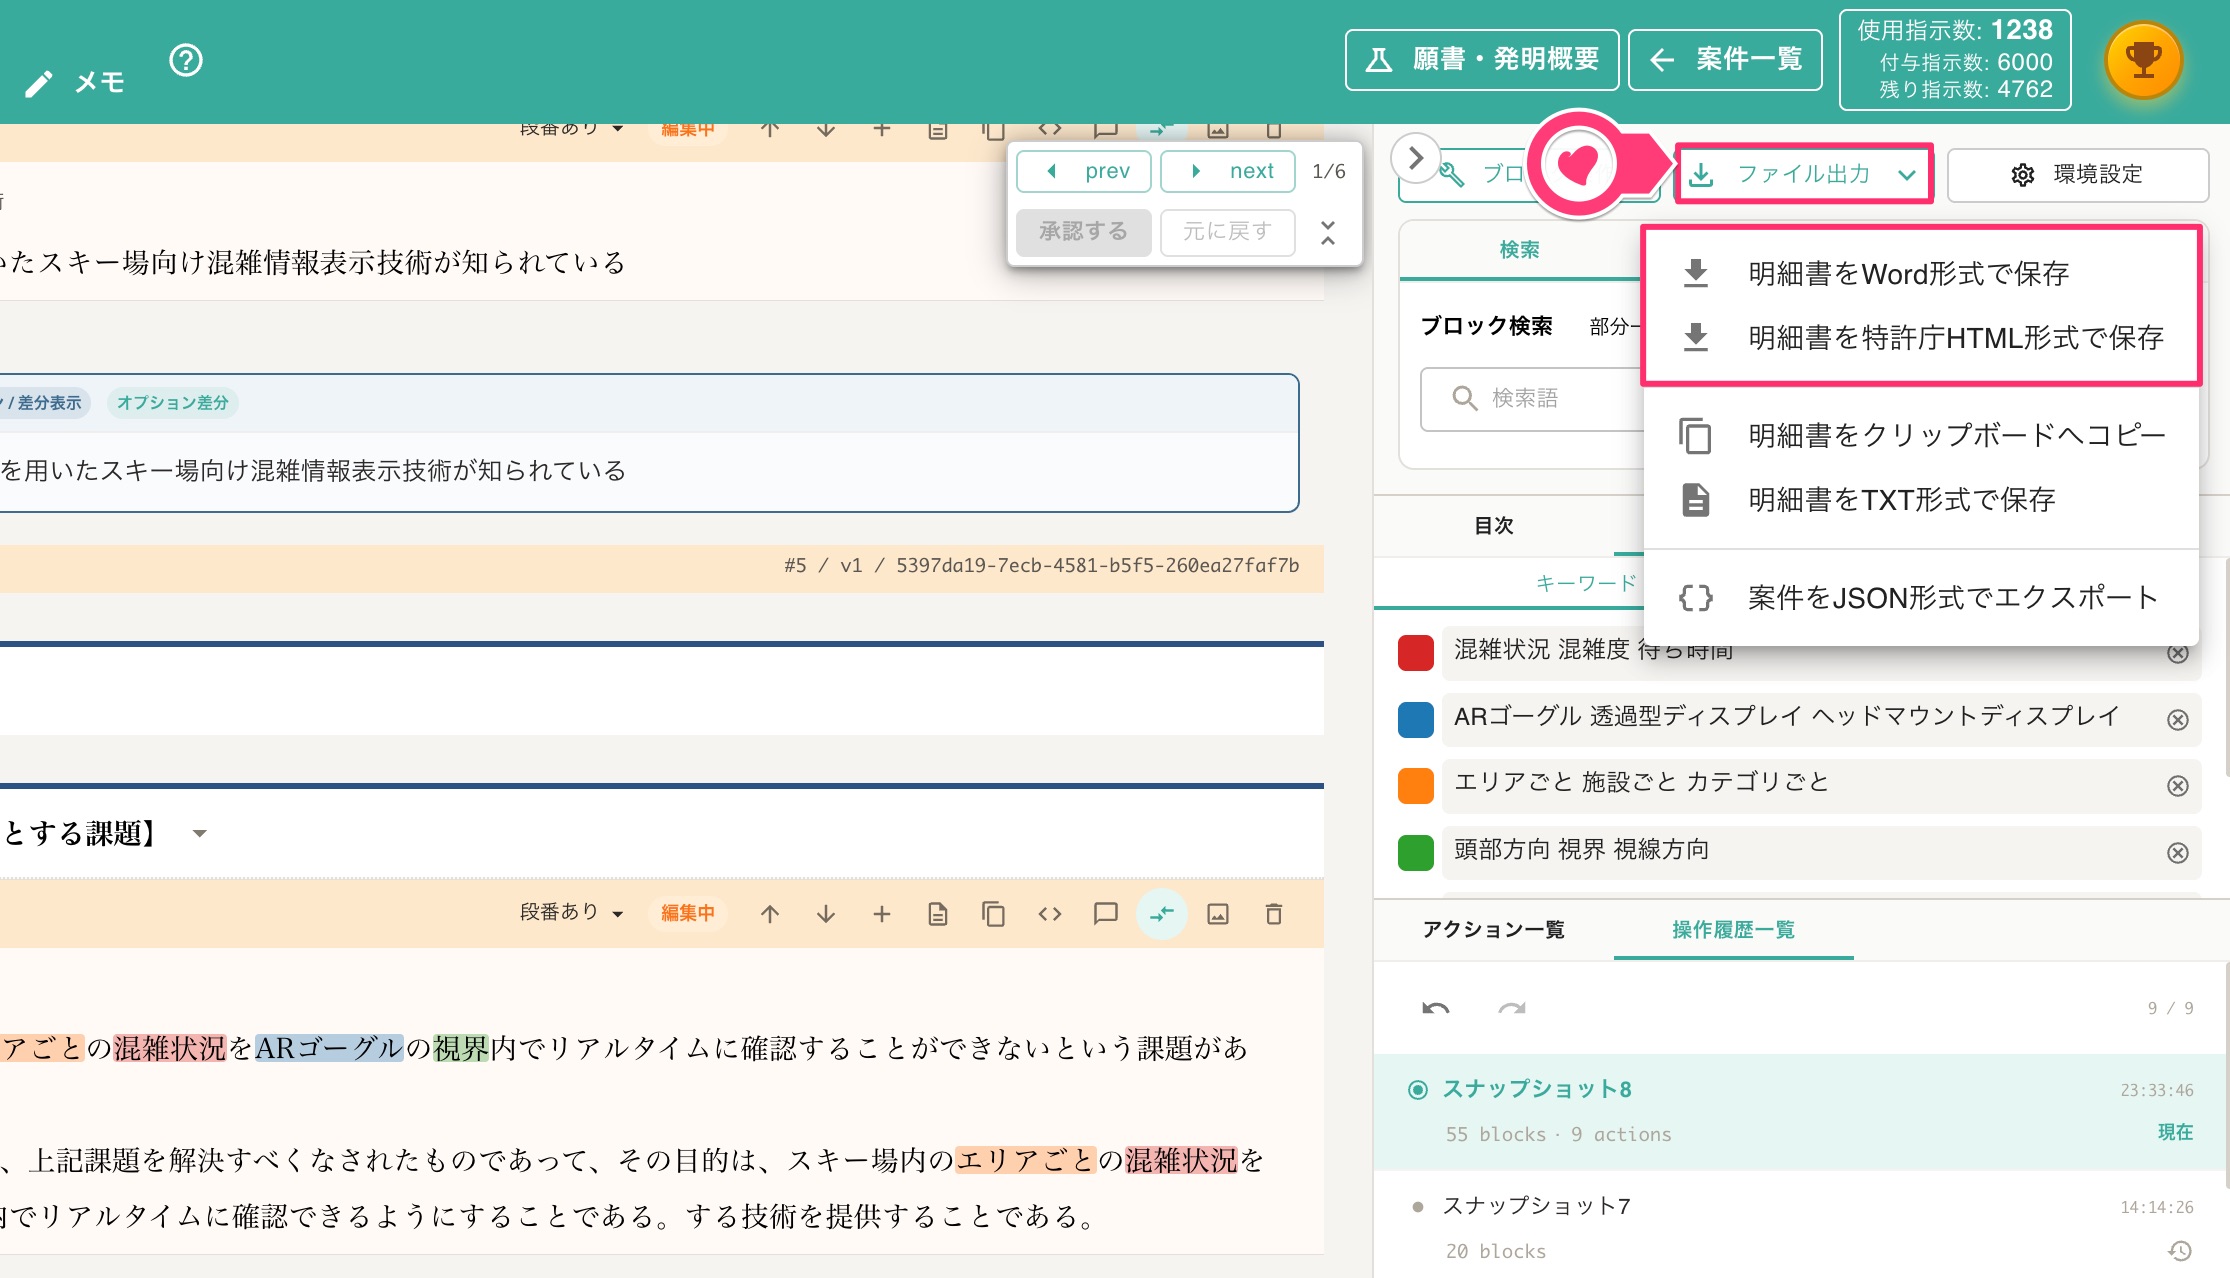Image resolution: width=2230 pixels, height=1278 pixels.
Task: Add block with lower plus icon
Action: pos(881,914)
